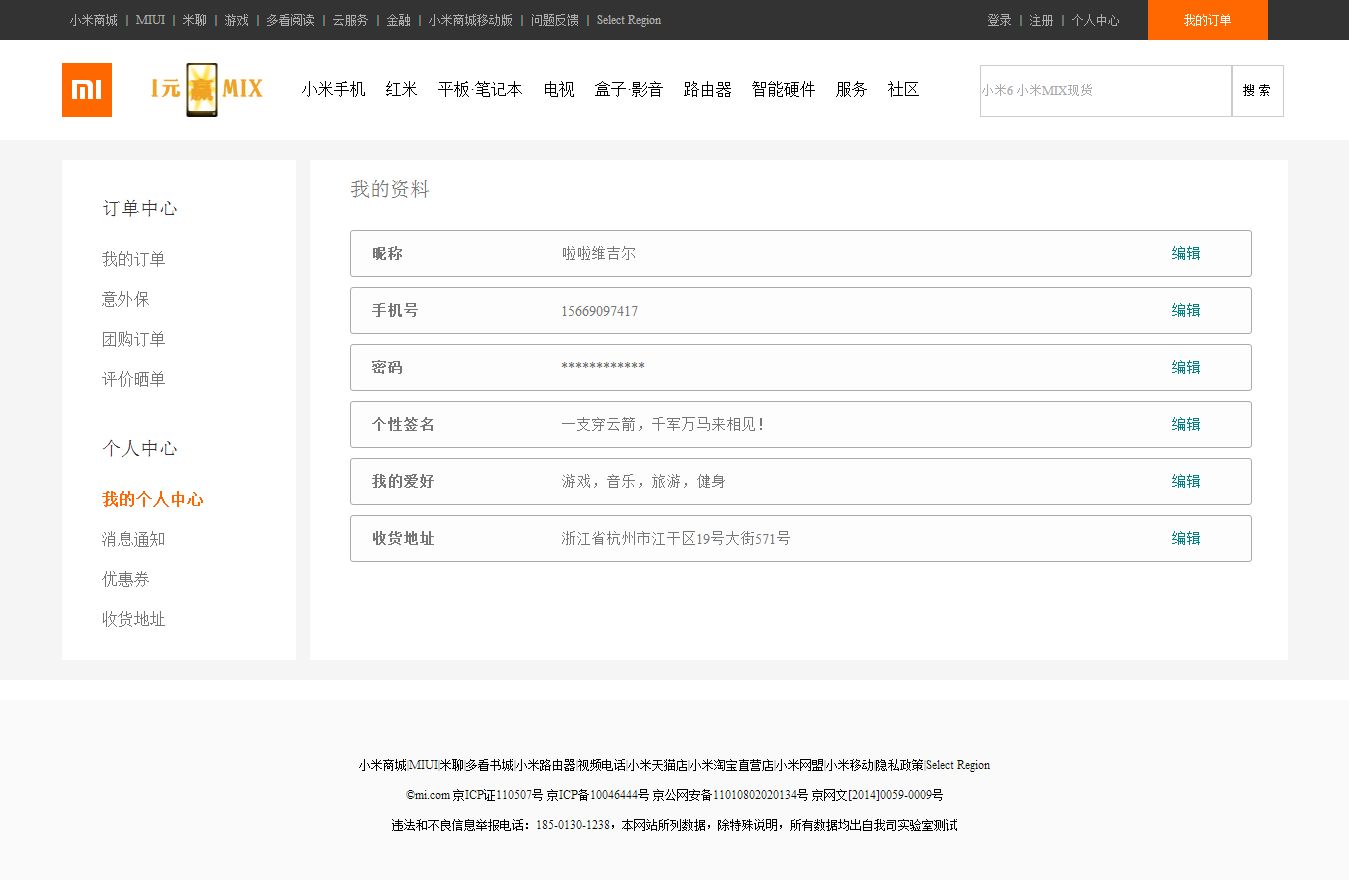1349x880 pixels.
Task: Go to 社区 in main navigation
Action: 904,90
